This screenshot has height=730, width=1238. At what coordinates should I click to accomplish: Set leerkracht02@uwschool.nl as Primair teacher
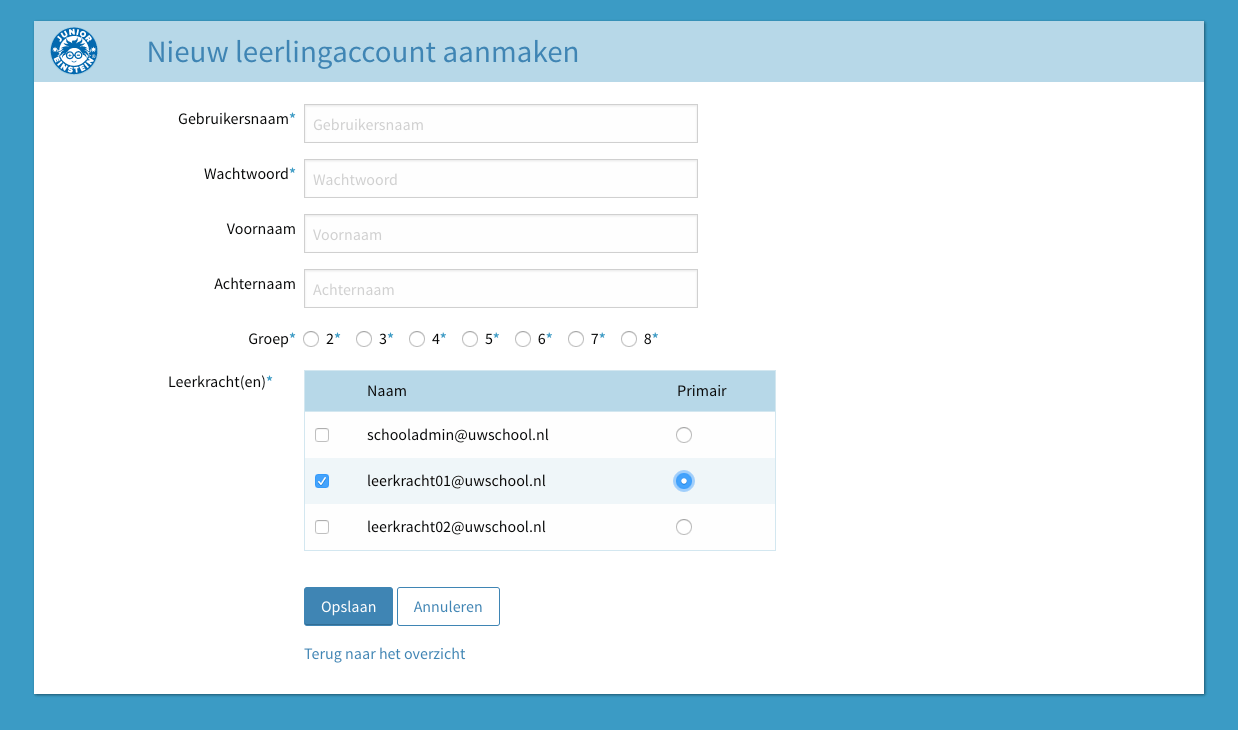click(x=684, y=527)
